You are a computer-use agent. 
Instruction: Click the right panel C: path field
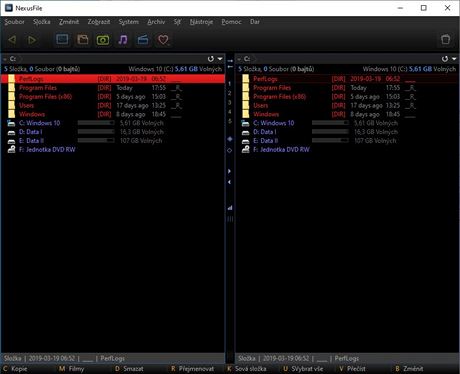point(348,59)
